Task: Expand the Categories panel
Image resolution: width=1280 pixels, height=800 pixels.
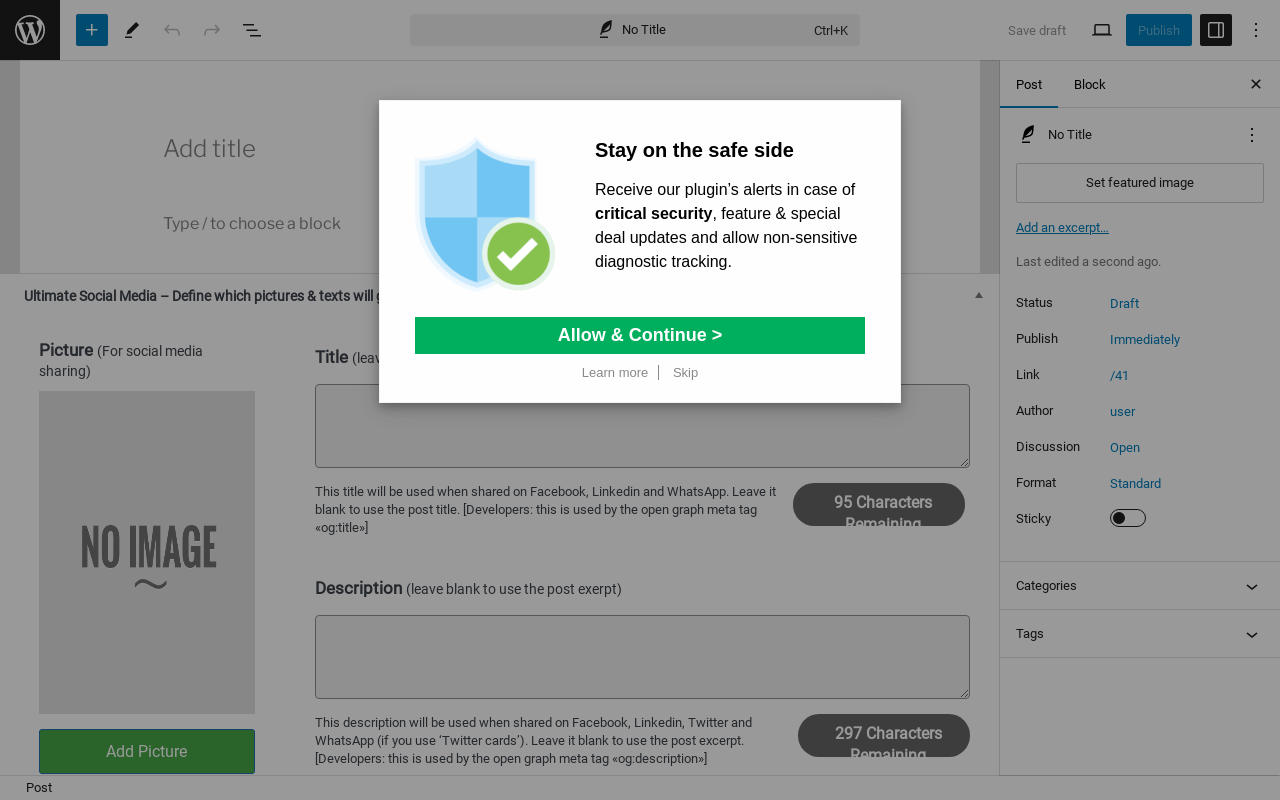Action: coord(1140,586)
